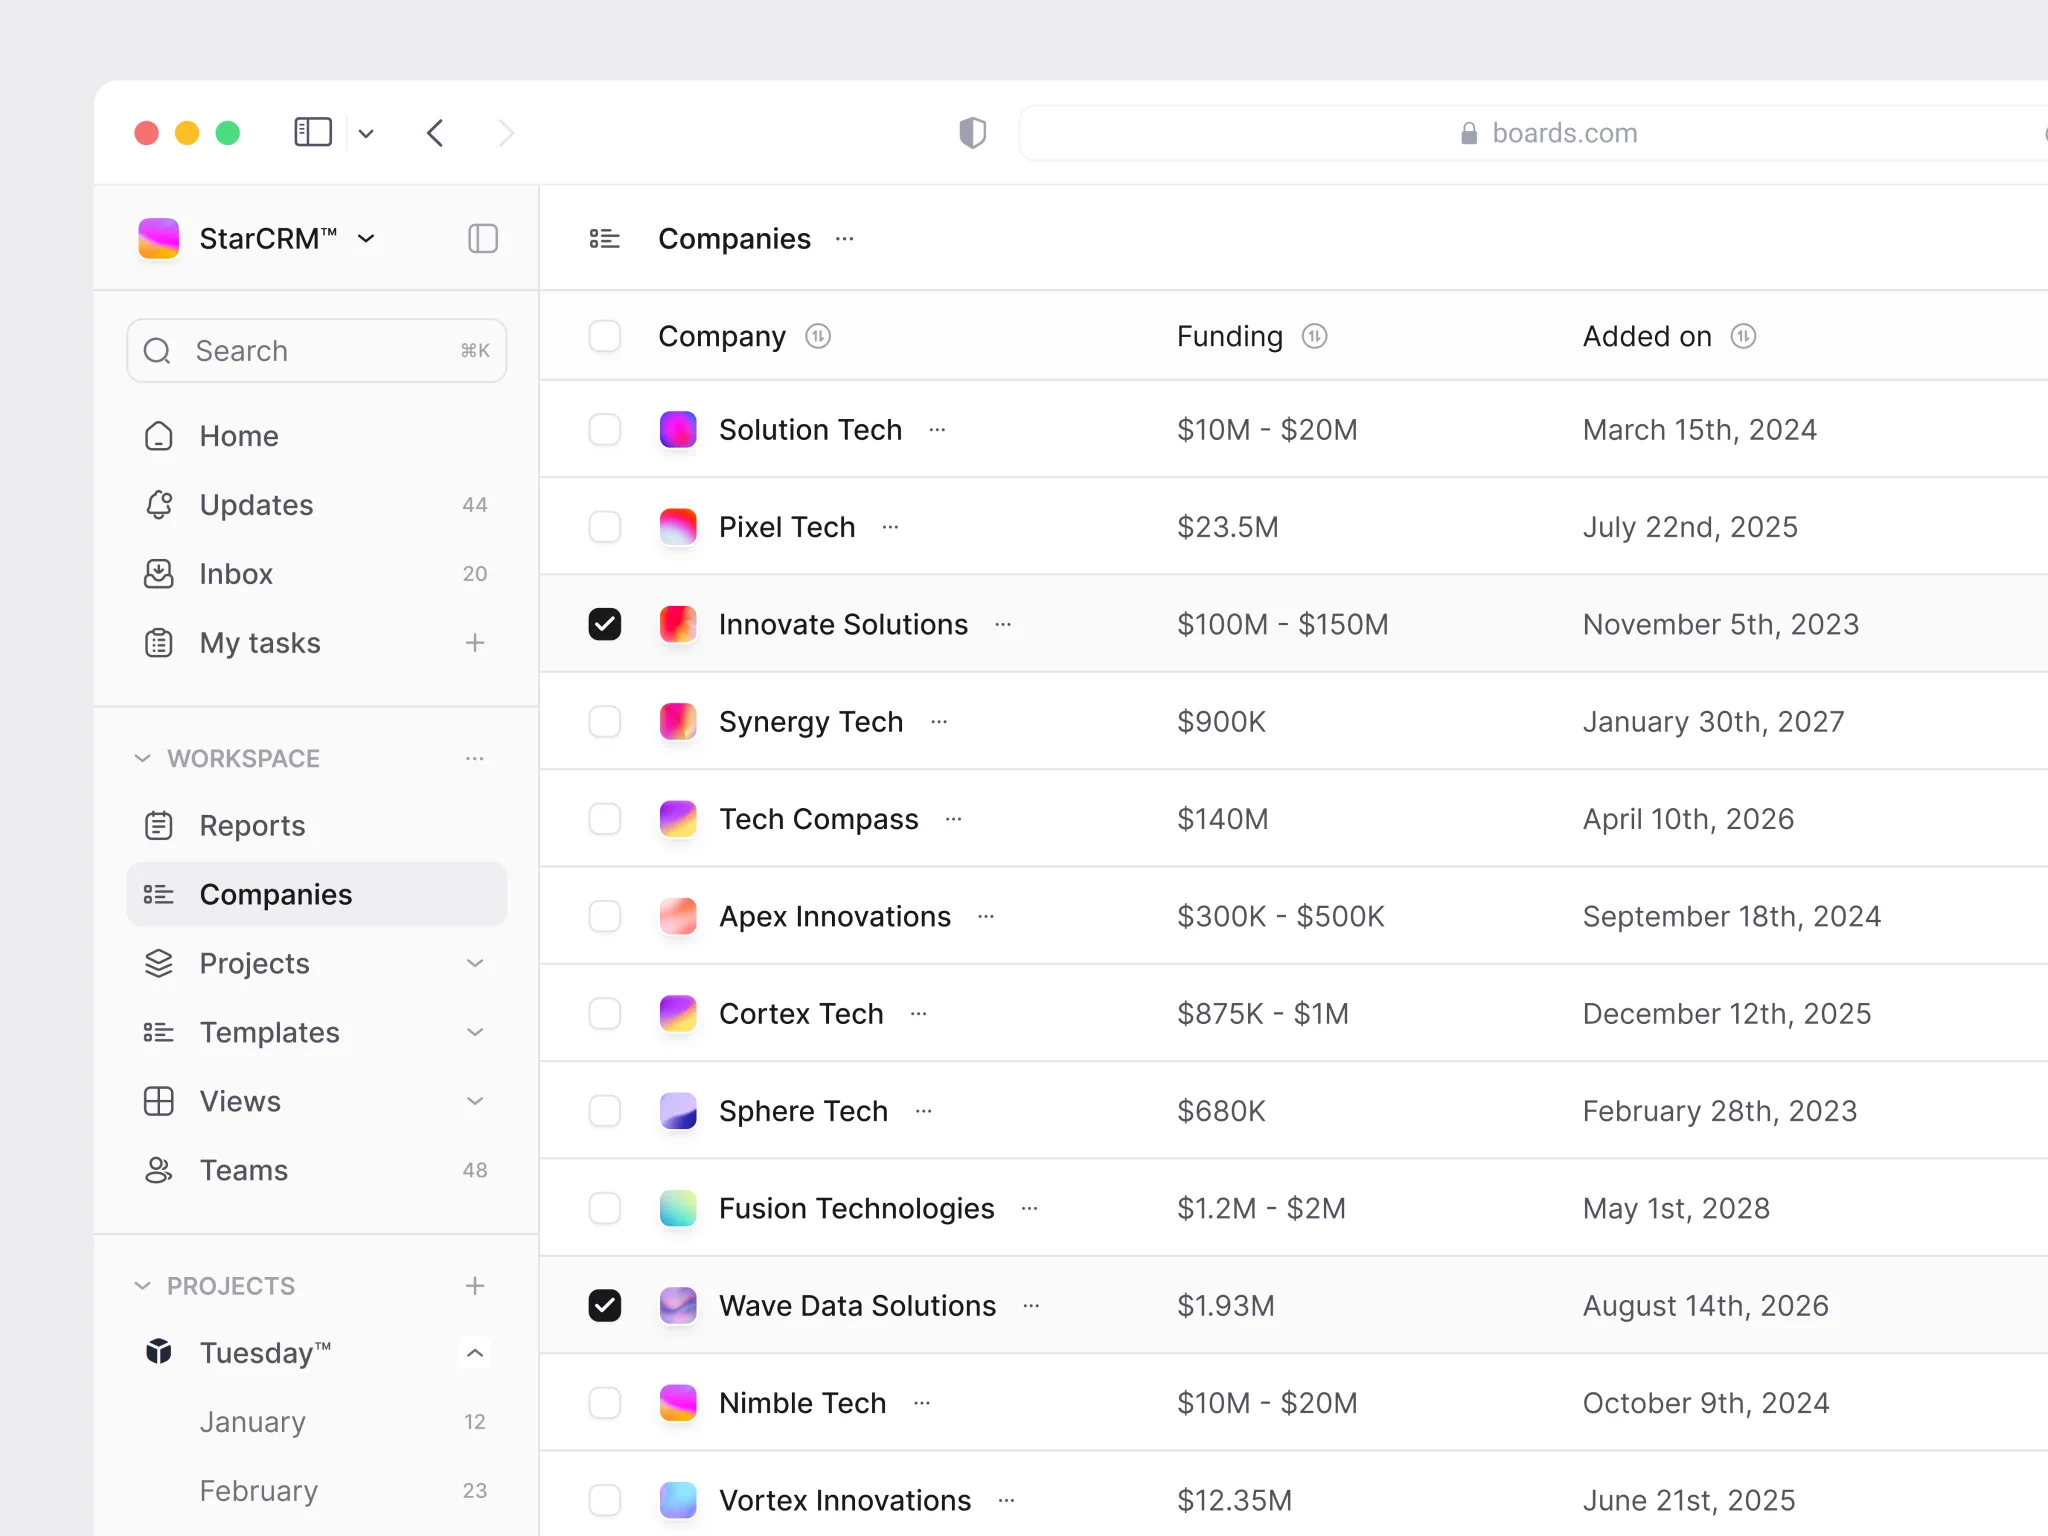Check the Solution Tech row checkbox
Screen dimensions: 2048x1536
coord(605,430)
